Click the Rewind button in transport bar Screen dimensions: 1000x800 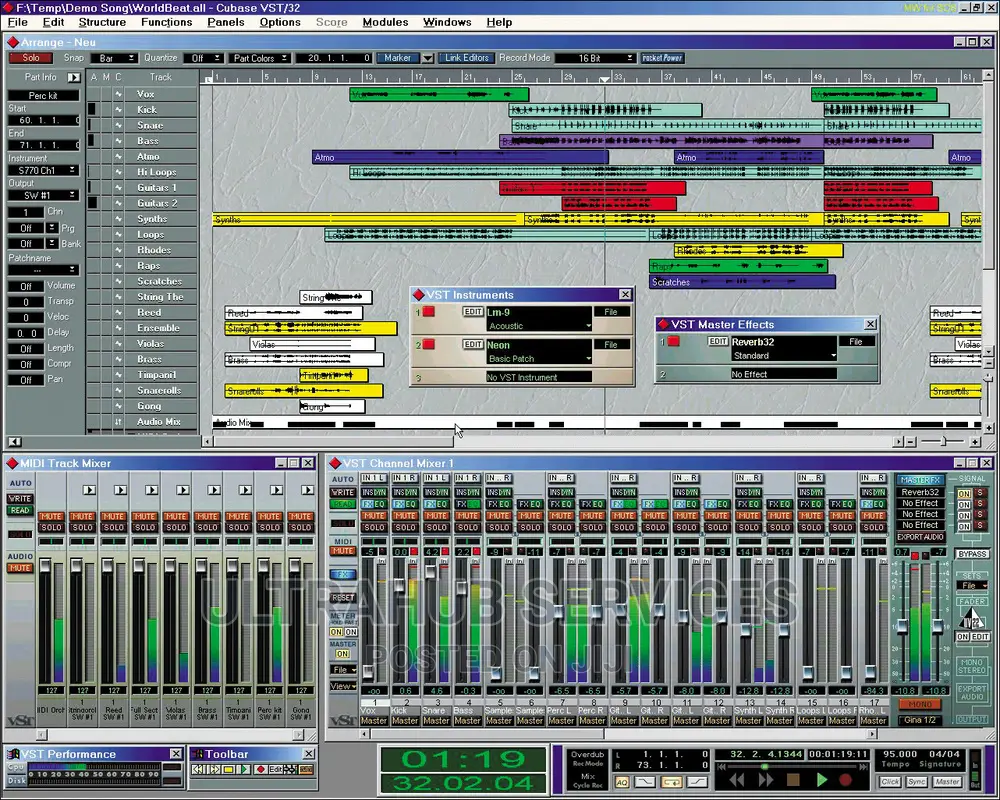pyautogui.click(x=737, y=780)
